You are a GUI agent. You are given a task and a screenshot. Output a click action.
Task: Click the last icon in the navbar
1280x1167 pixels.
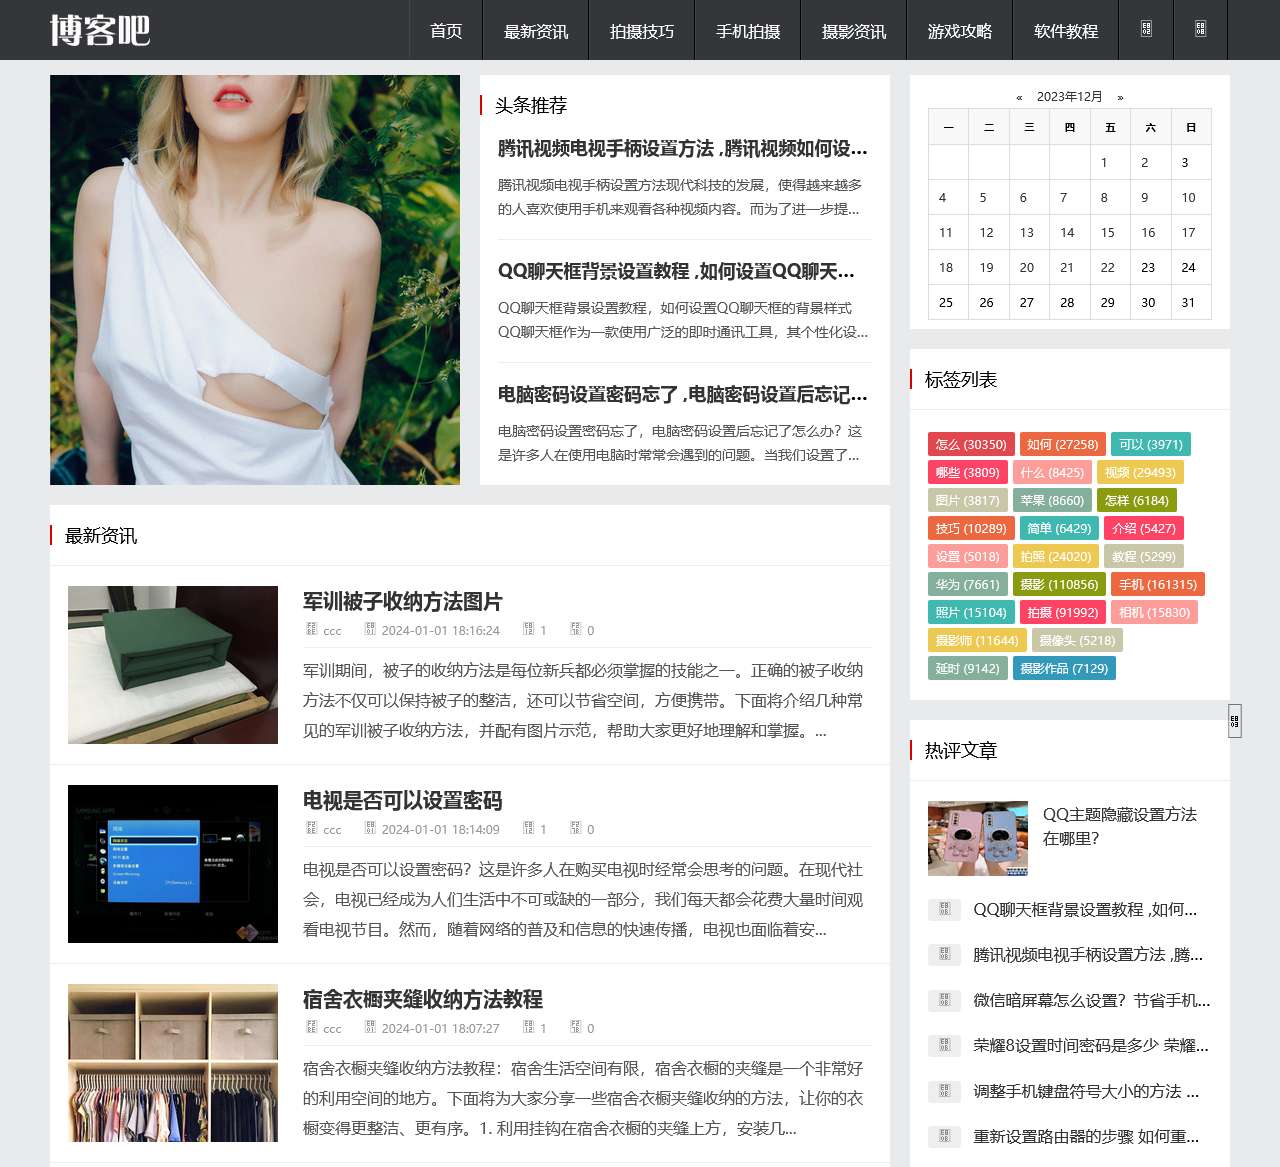1200,29
